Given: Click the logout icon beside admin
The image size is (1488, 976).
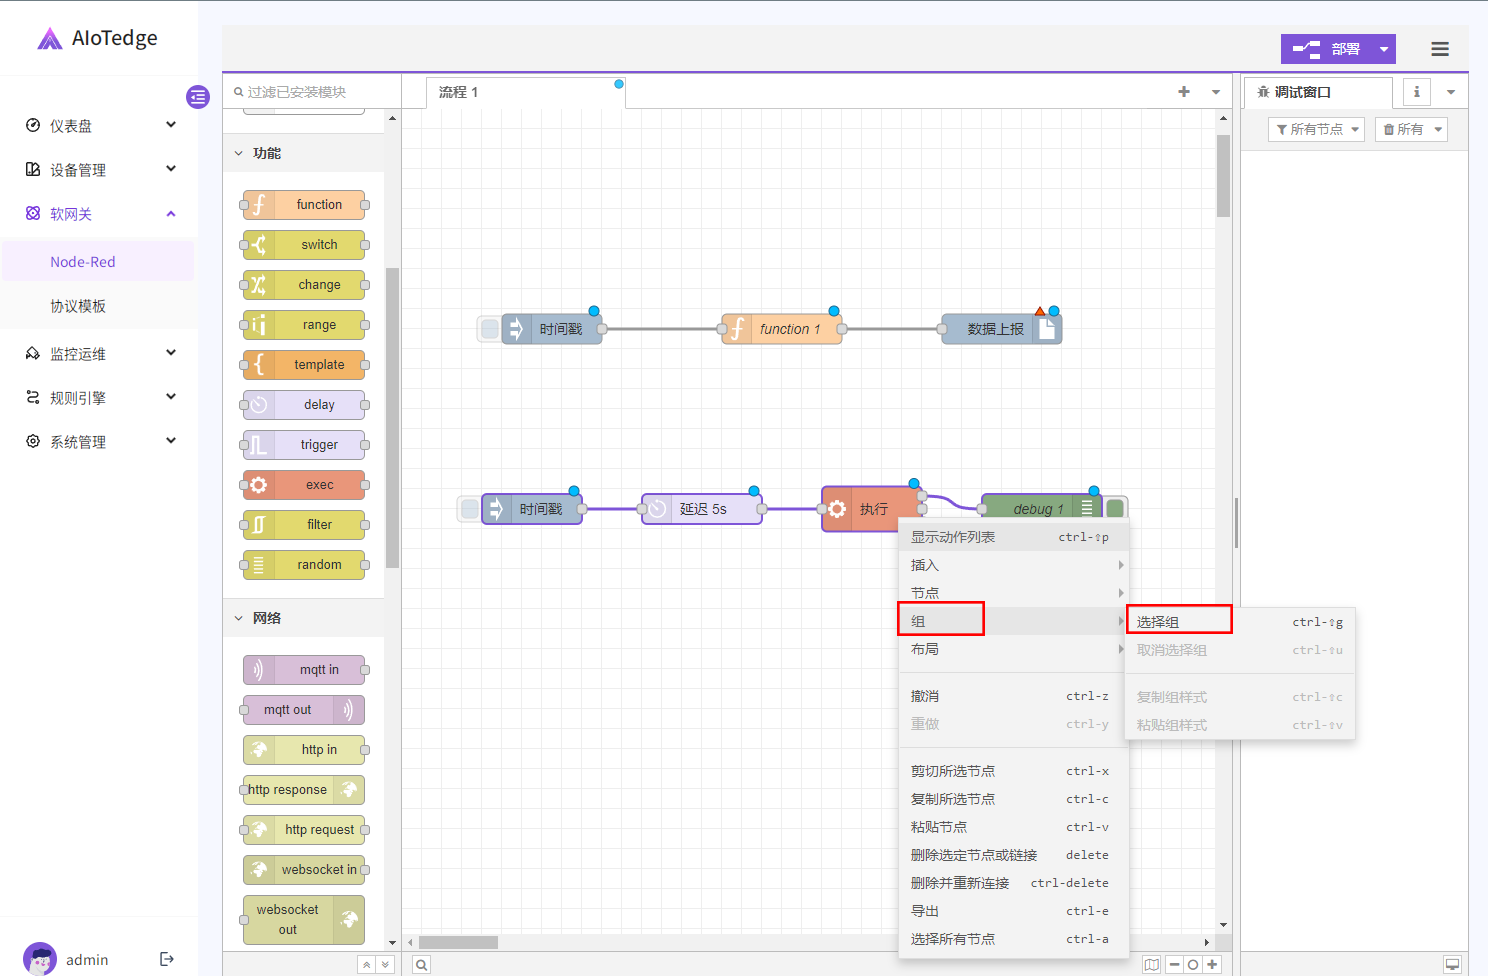Looking at the screenshot, I should [x=167, y=959].
